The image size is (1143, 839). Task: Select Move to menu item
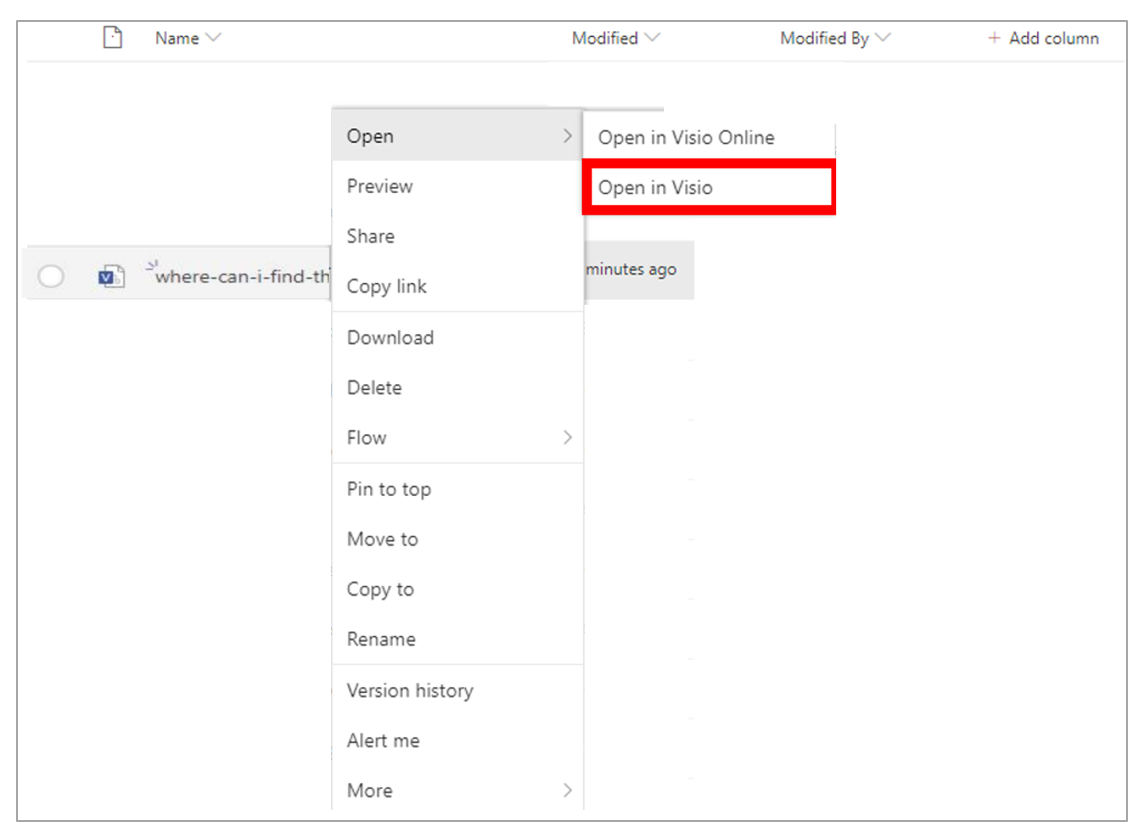(x=458, y=539)
